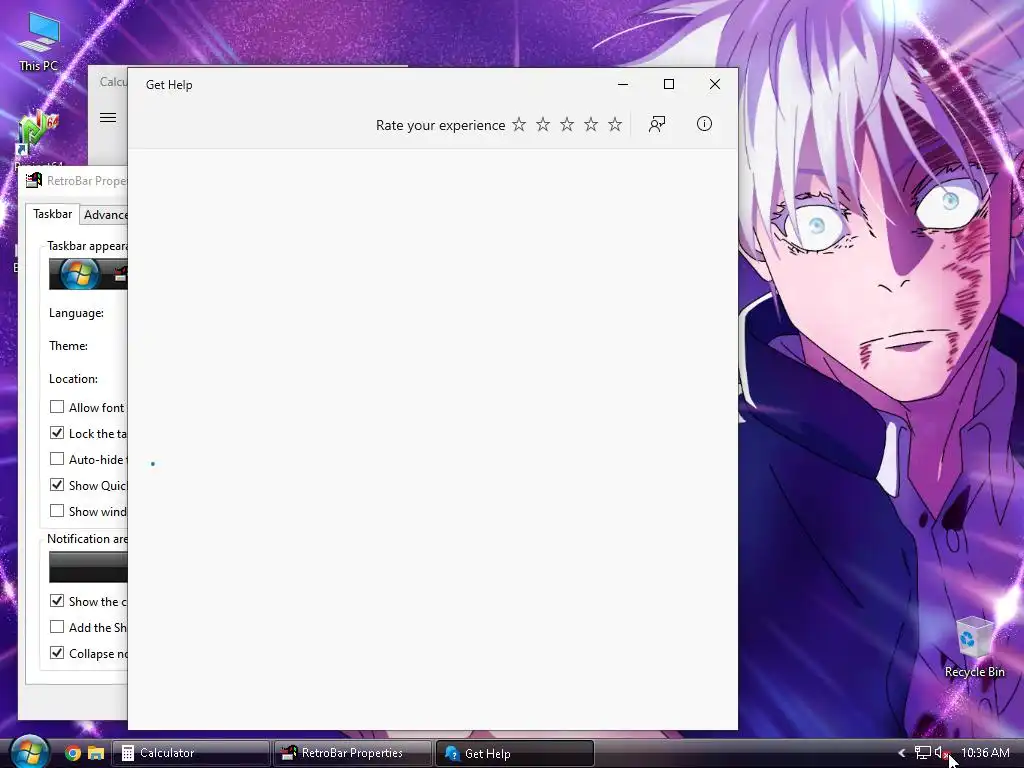The image size is (1024, 768).
Task: Toggle Show window checkbox in RetroBar
Action: 57,511
